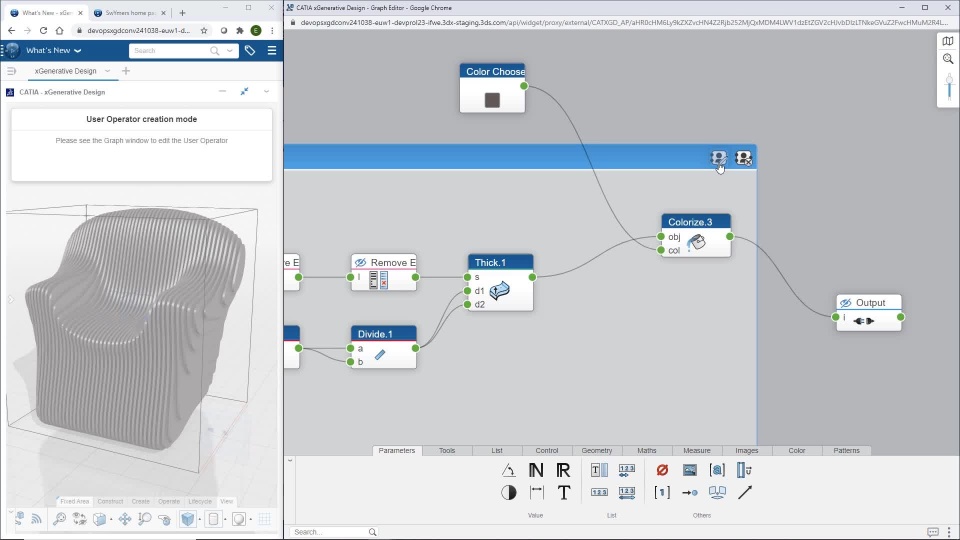Switch to the Tools tab

447,451
